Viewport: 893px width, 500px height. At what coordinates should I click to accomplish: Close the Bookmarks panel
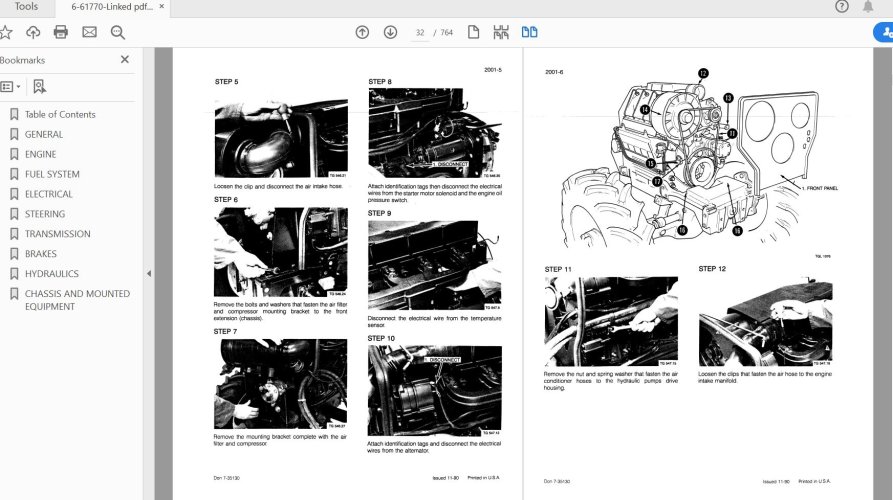[x=125, y=59]
